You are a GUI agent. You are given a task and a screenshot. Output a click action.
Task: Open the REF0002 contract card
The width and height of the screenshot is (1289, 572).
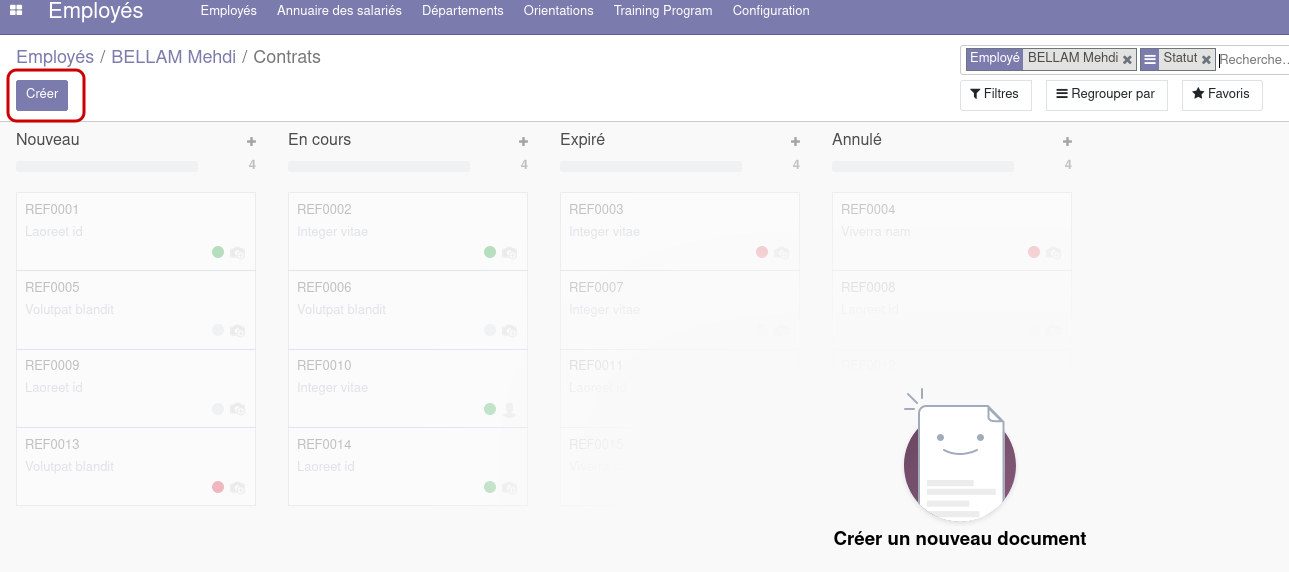pyautogui.click(x=408, y=231)
